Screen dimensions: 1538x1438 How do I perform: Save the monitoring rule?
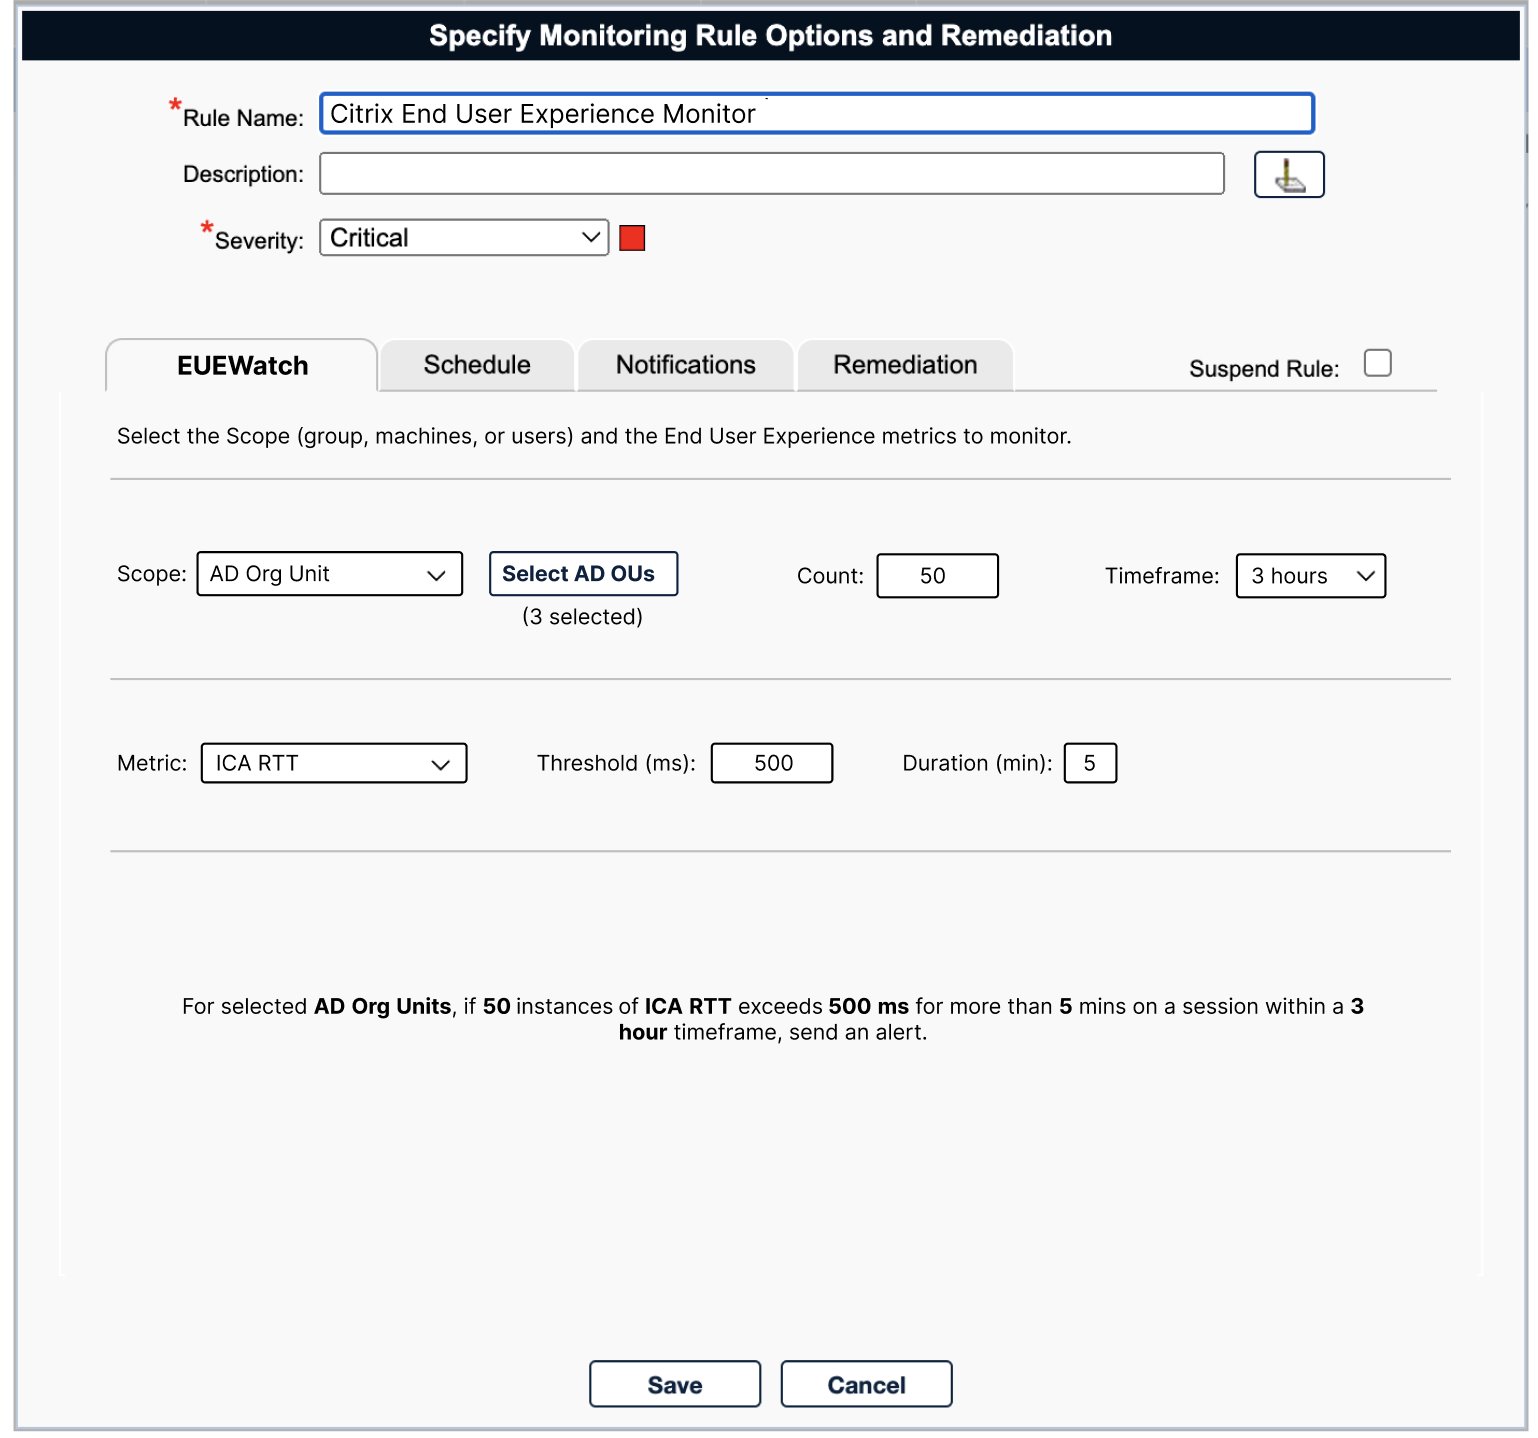[x=675, y=1384]
